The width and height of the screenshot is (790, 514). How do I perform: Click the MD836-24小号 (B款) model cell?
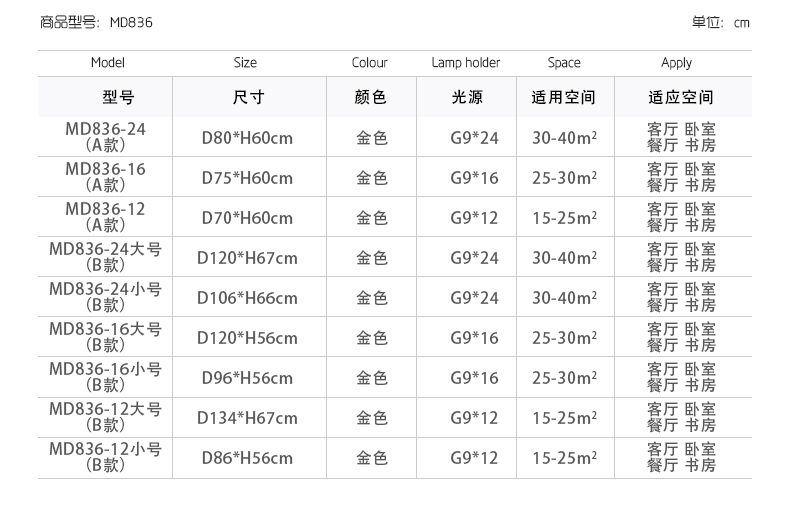point(105,297)
